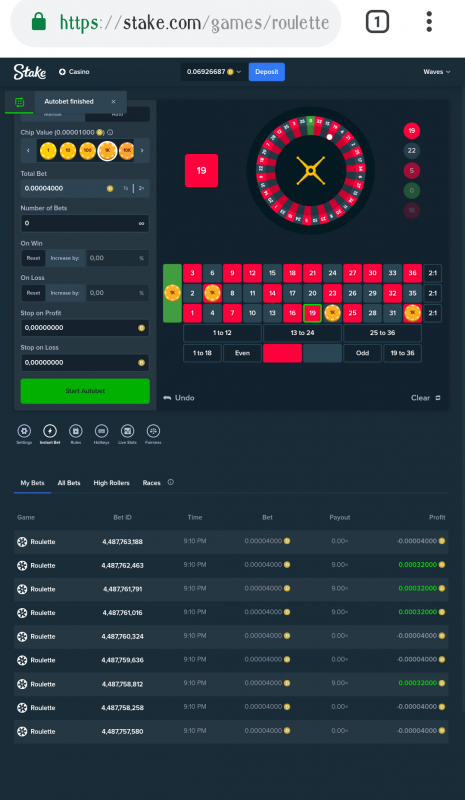This screenshot has width=465, height=800.
Task: Select the 10 chip
Action: pos(68,151)
